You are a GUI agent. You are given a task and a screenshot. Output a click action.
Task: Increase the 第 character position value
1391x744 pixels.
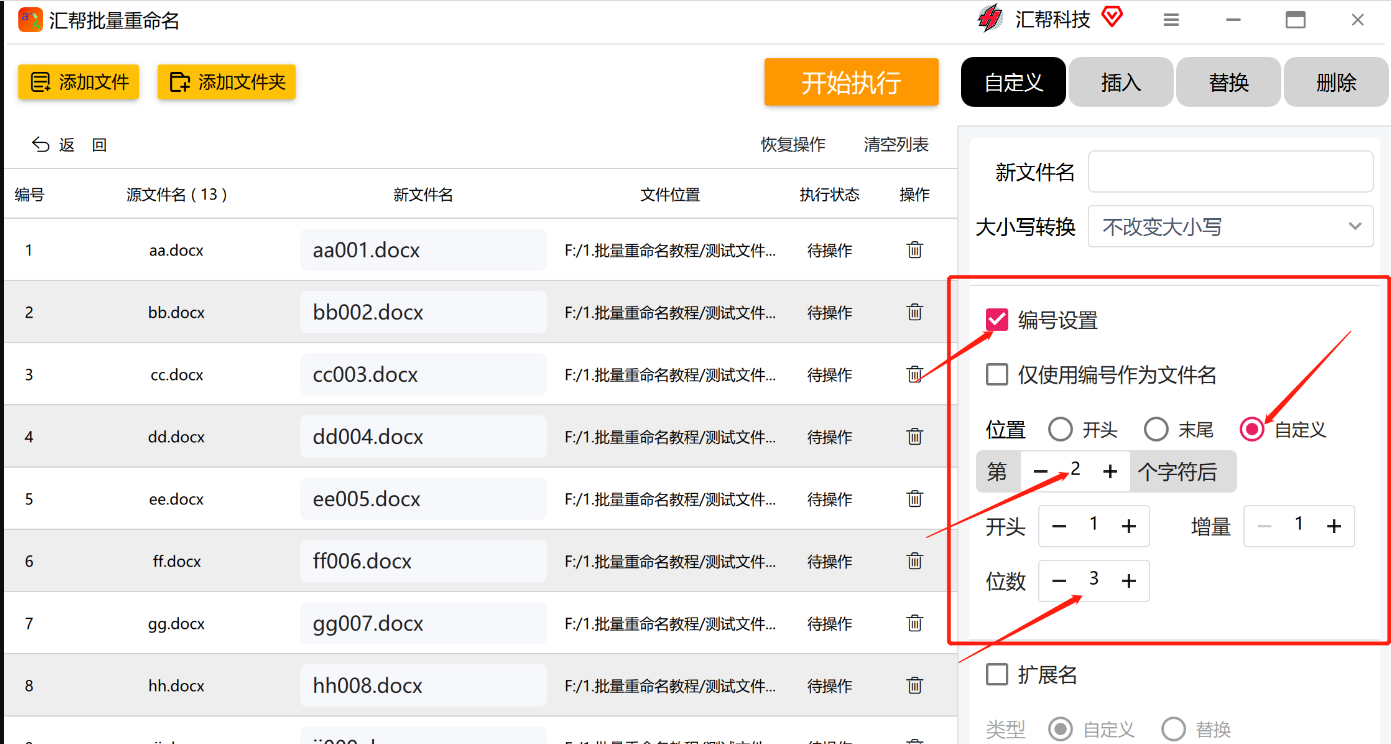[x=1110, y=471]
